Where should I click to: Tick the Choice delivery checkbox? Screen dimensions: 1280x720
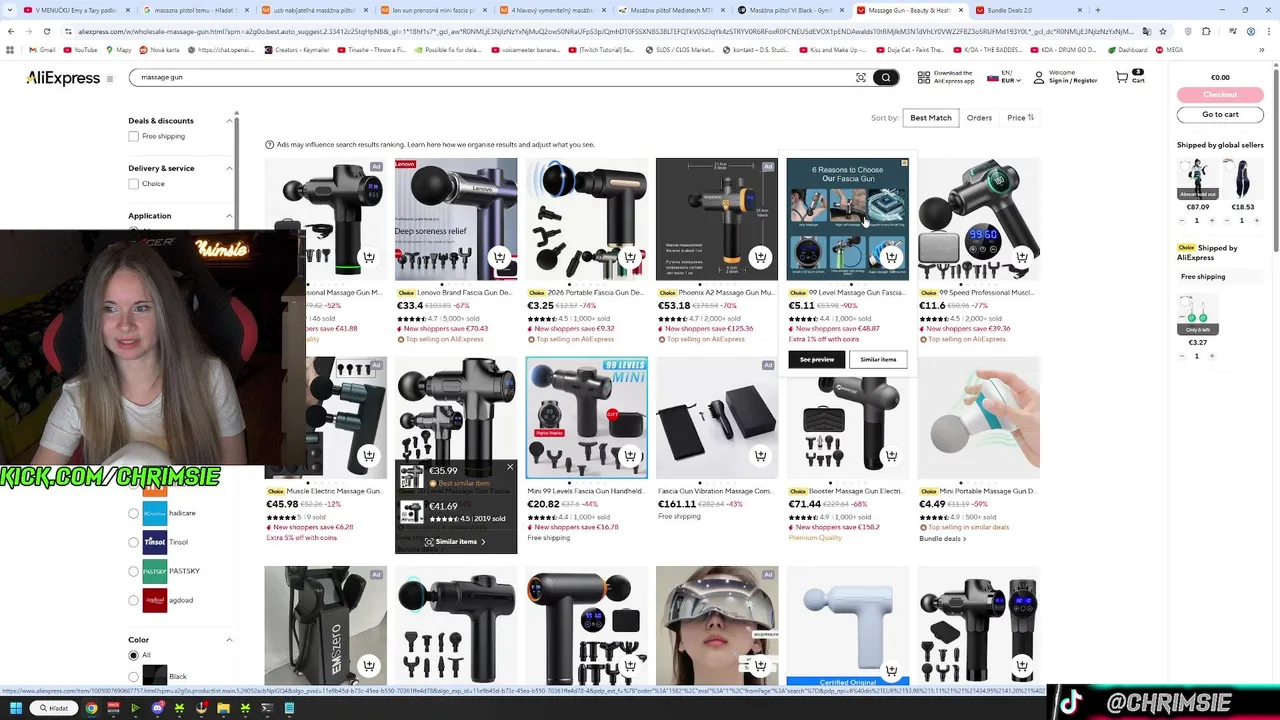(x=133, y=184)
